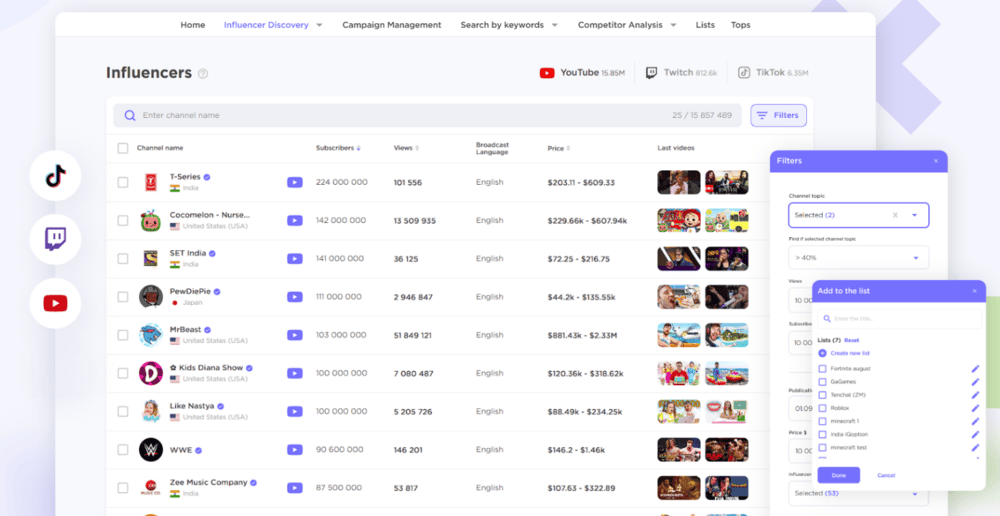Tick the checkbox for MrBeast row
The width and height of the screenshot is (1000, 516).
tap(122, 335)
